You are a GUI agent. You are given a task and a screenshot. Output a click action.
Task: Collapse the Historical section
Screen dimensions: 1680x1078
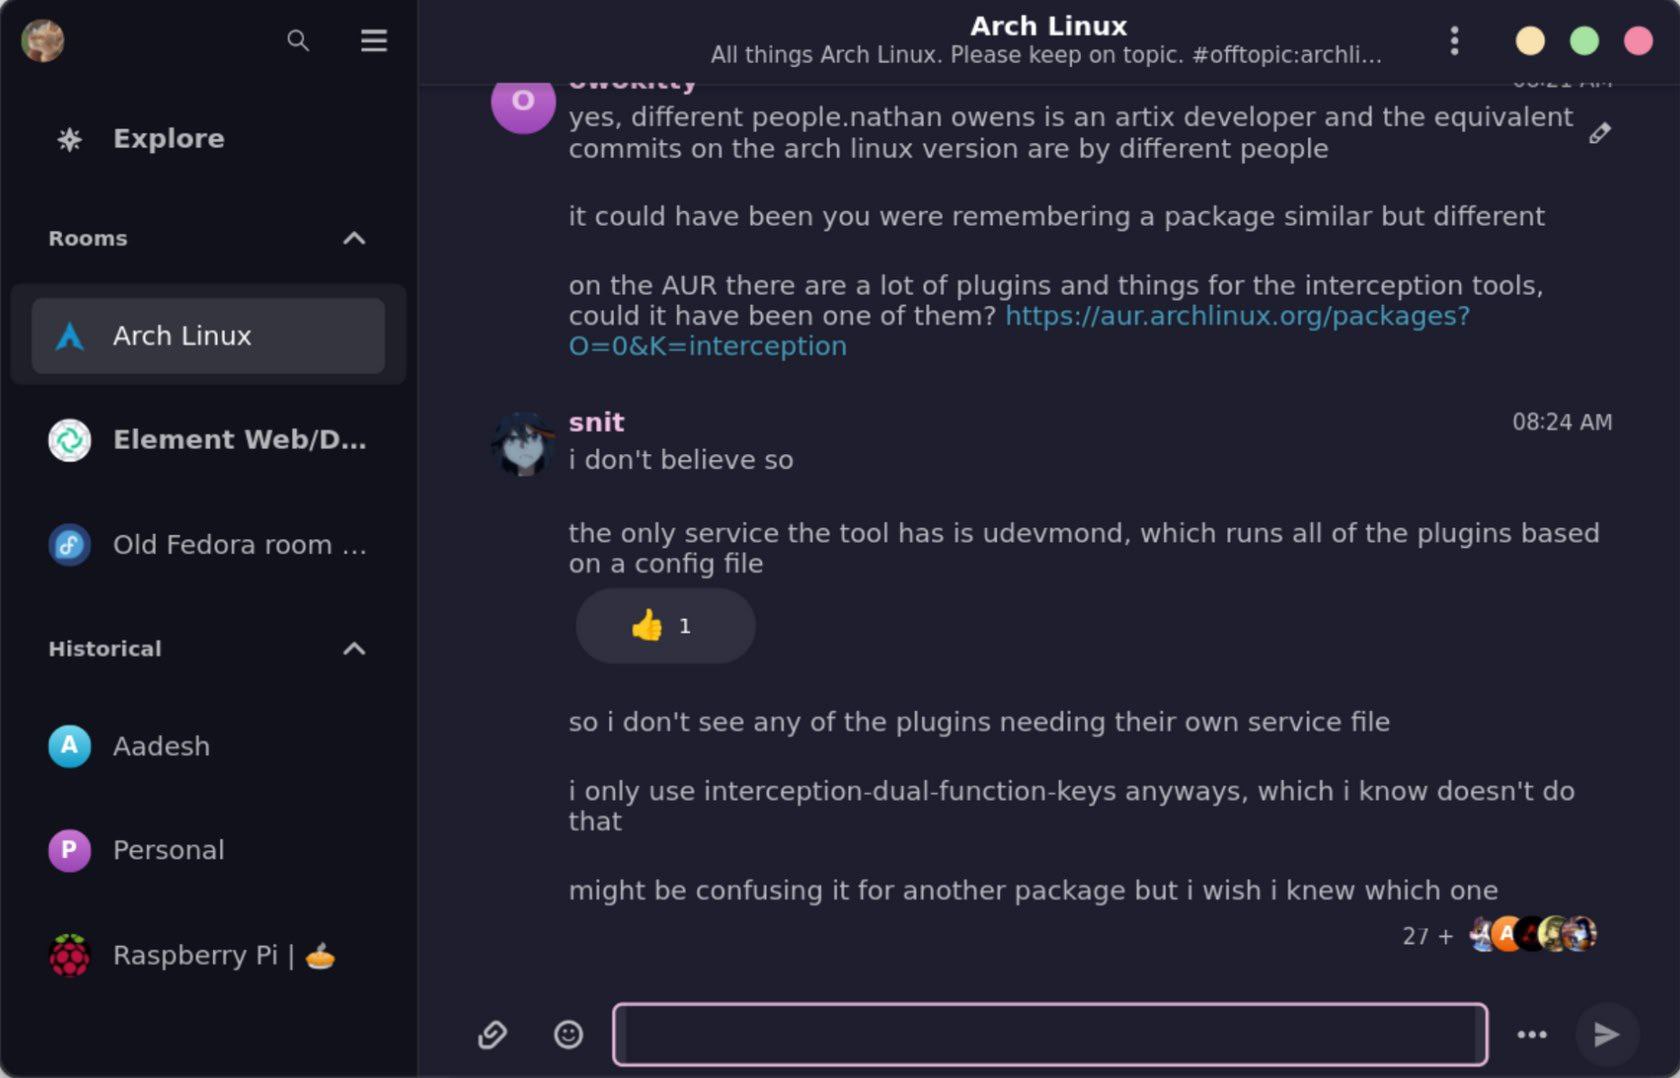coord(354,648)
